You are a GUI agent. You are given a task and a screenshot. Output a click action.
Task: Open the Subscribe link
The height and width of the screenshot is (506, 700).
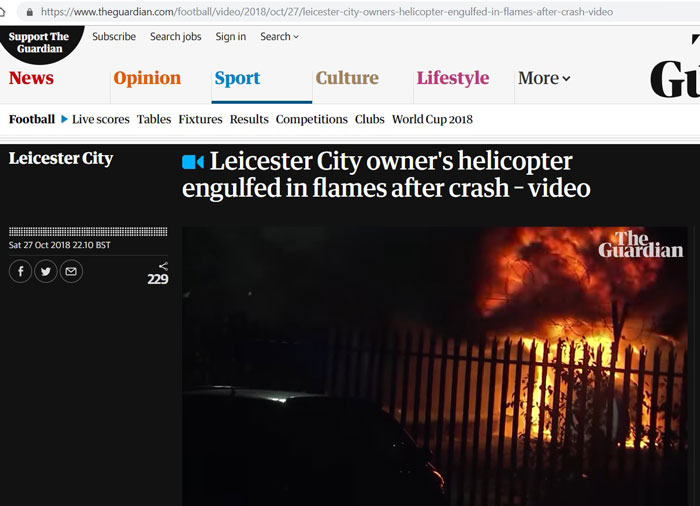(x=114, y=37)
